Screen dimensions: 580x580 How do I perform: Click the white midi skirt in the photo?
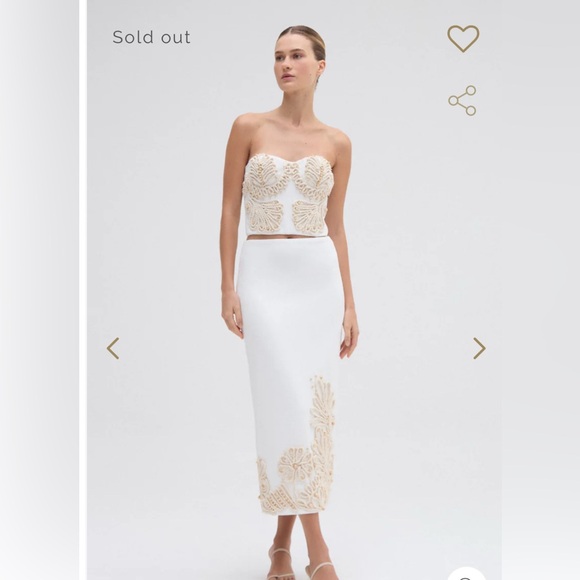tap(289, 375)
